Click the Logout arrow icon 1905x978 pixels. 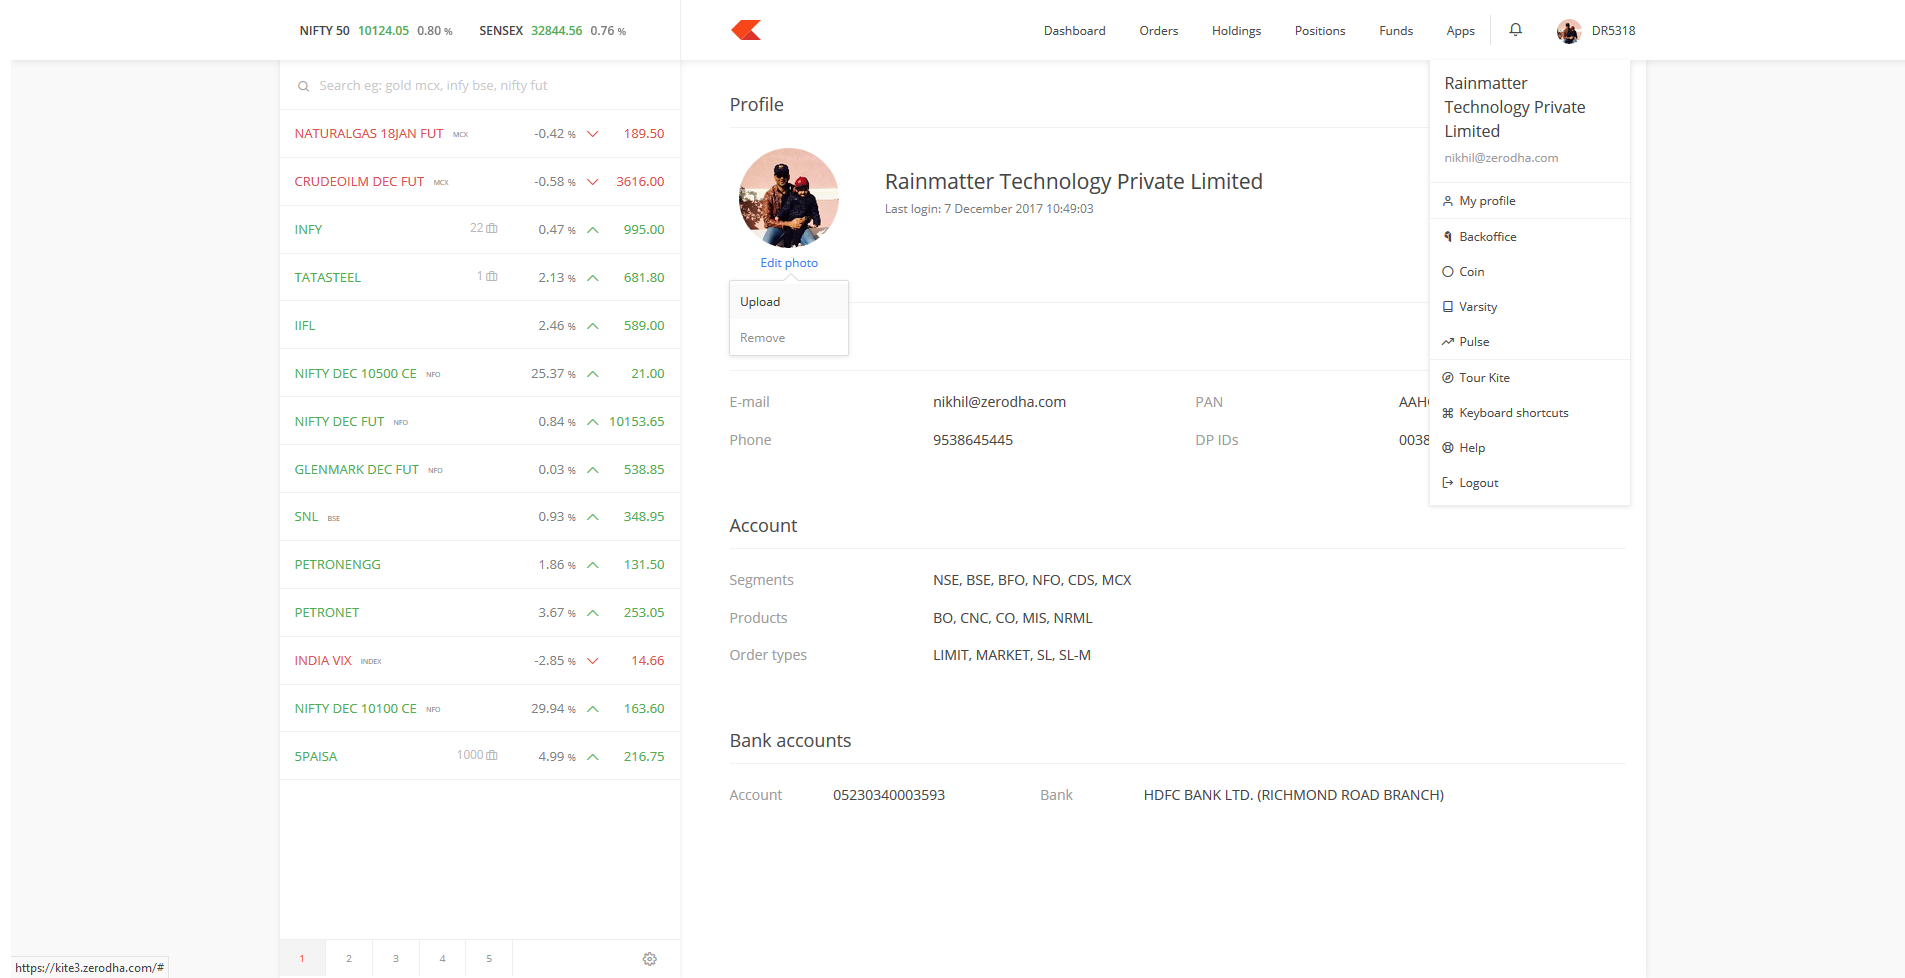click(1447, 483)
